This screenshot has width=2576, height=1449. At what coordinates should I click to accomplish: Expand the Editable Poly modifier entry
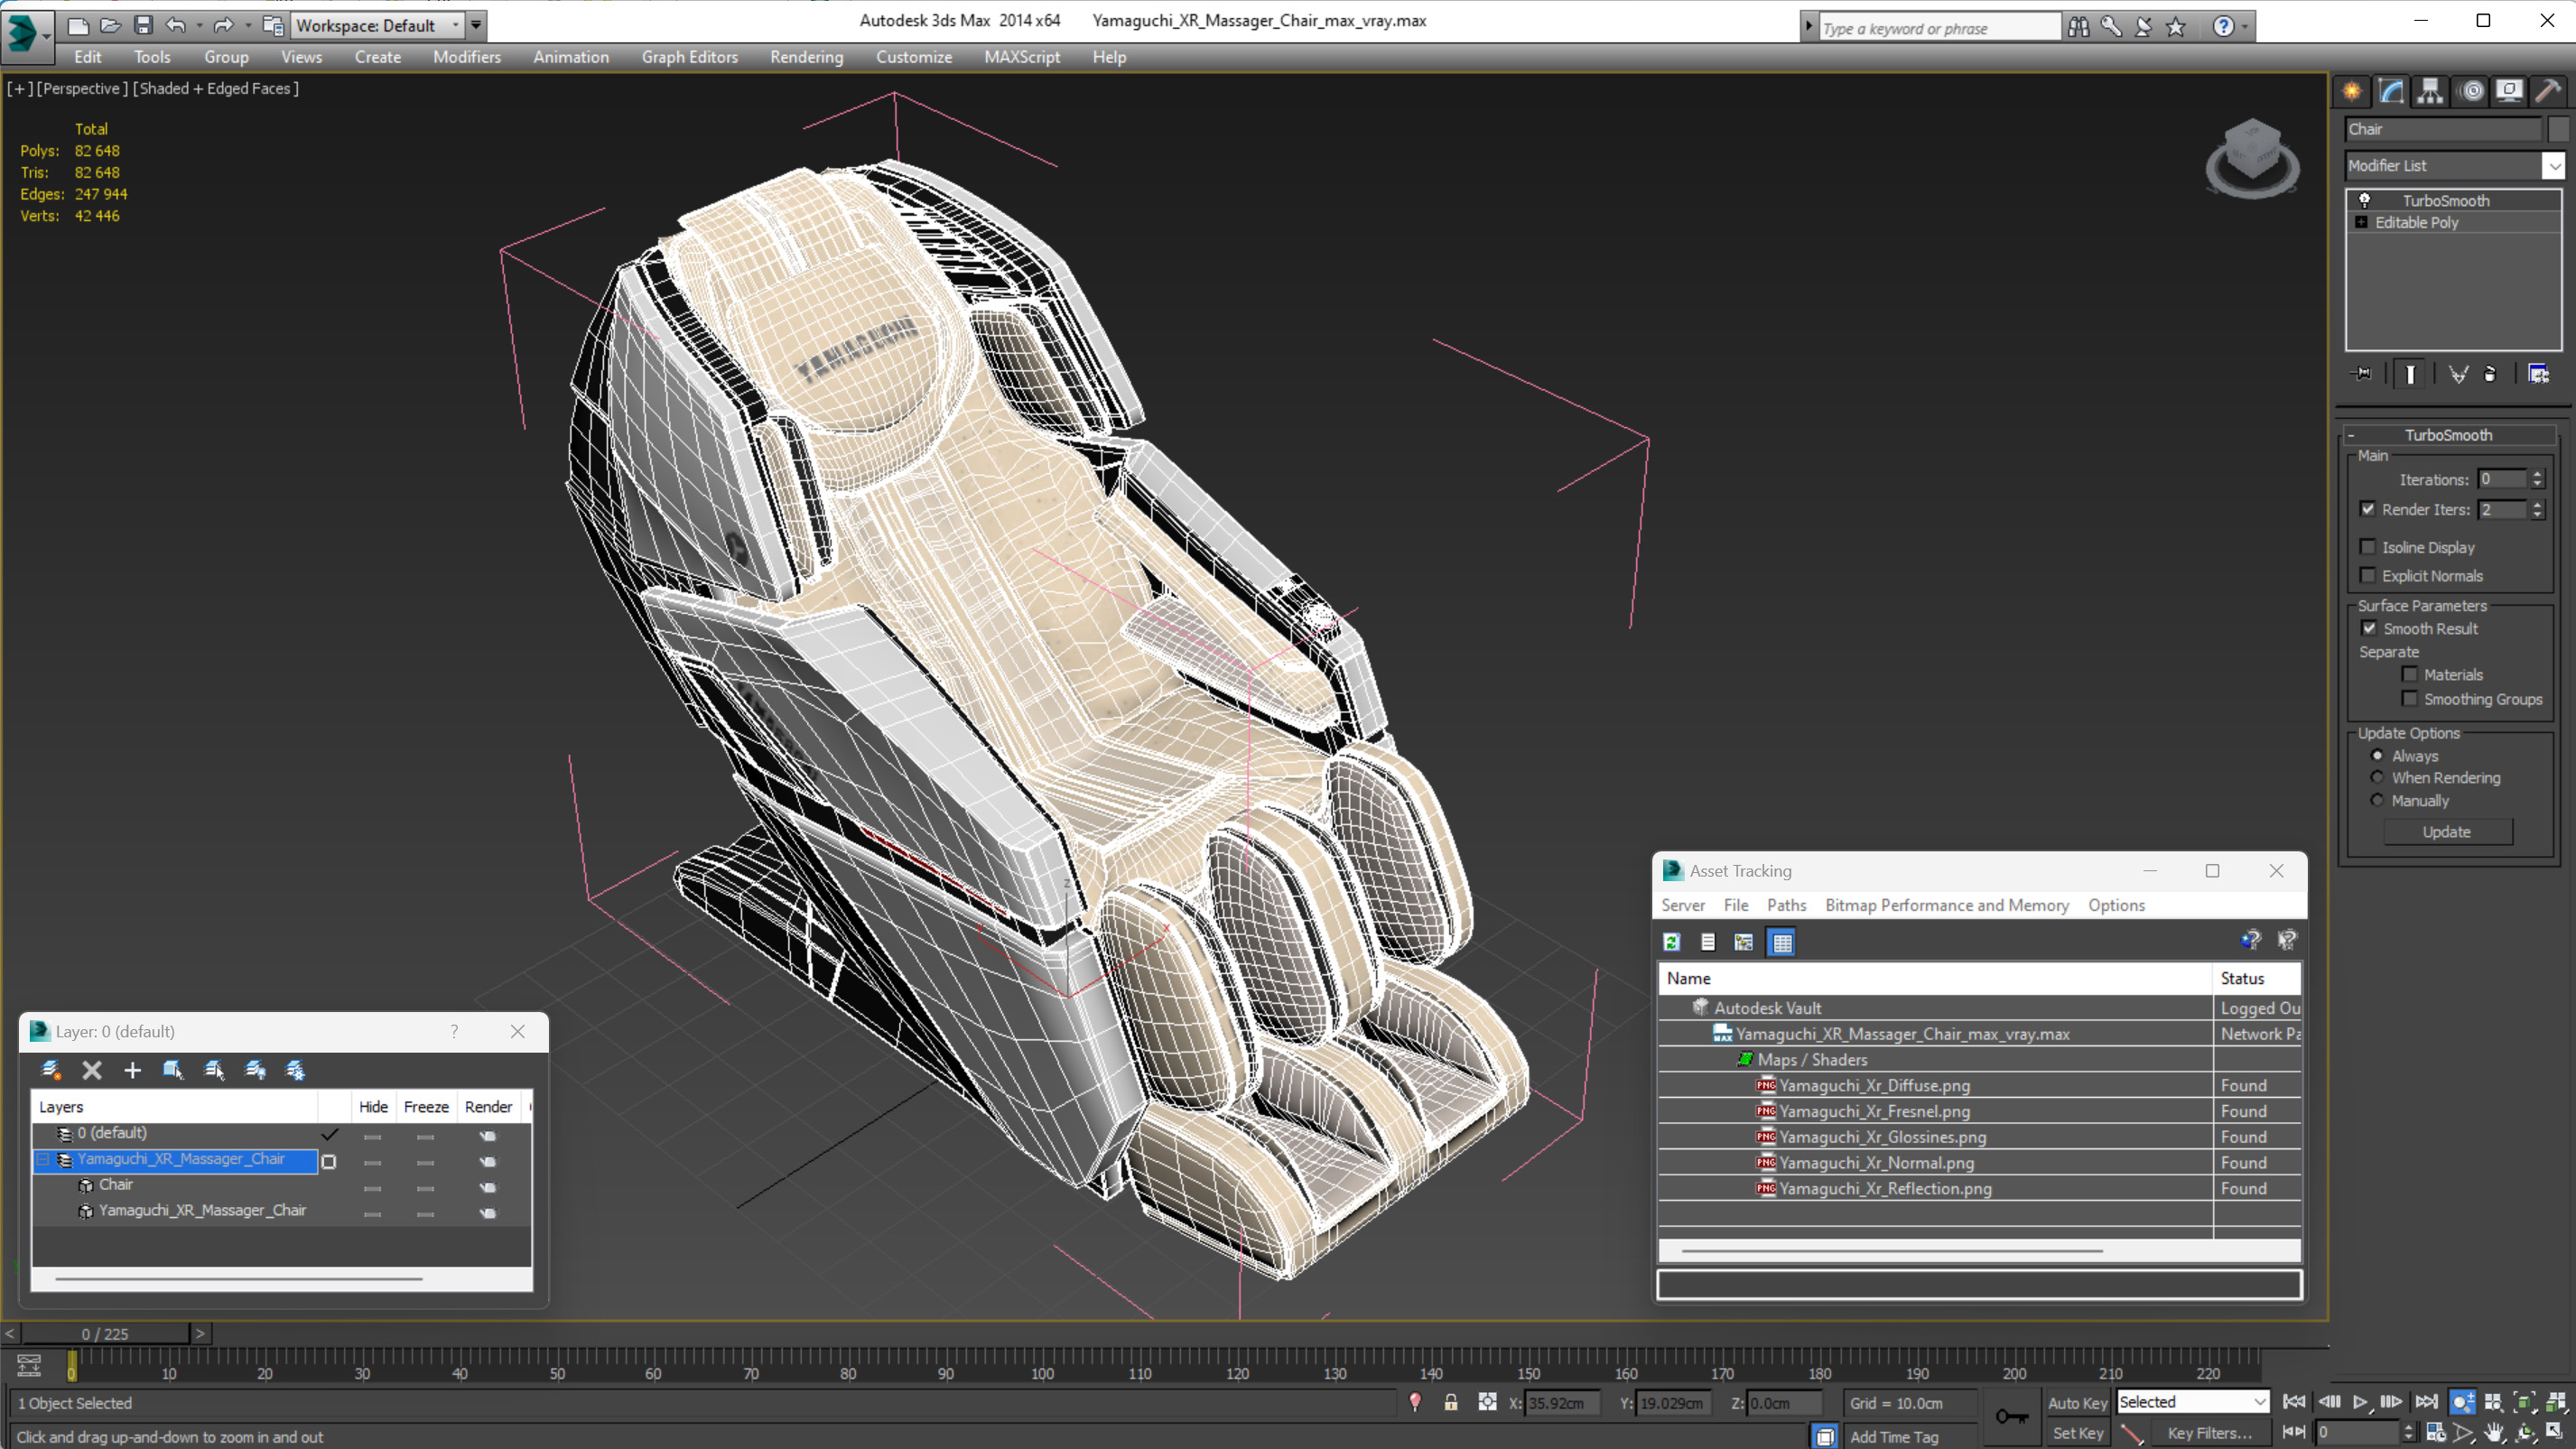click(2361, 222)
